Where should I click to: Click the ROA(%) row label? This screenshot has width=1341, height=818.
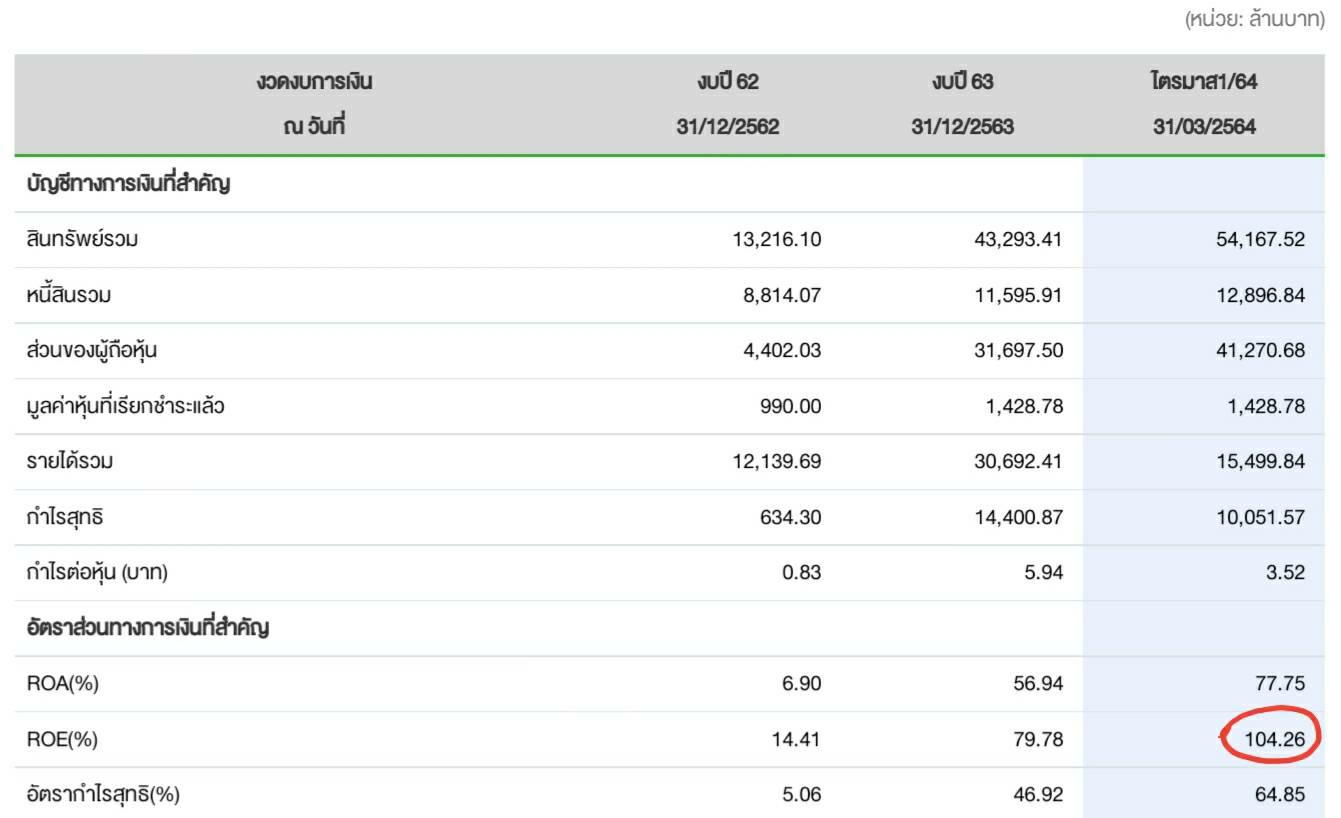(63, 684)
